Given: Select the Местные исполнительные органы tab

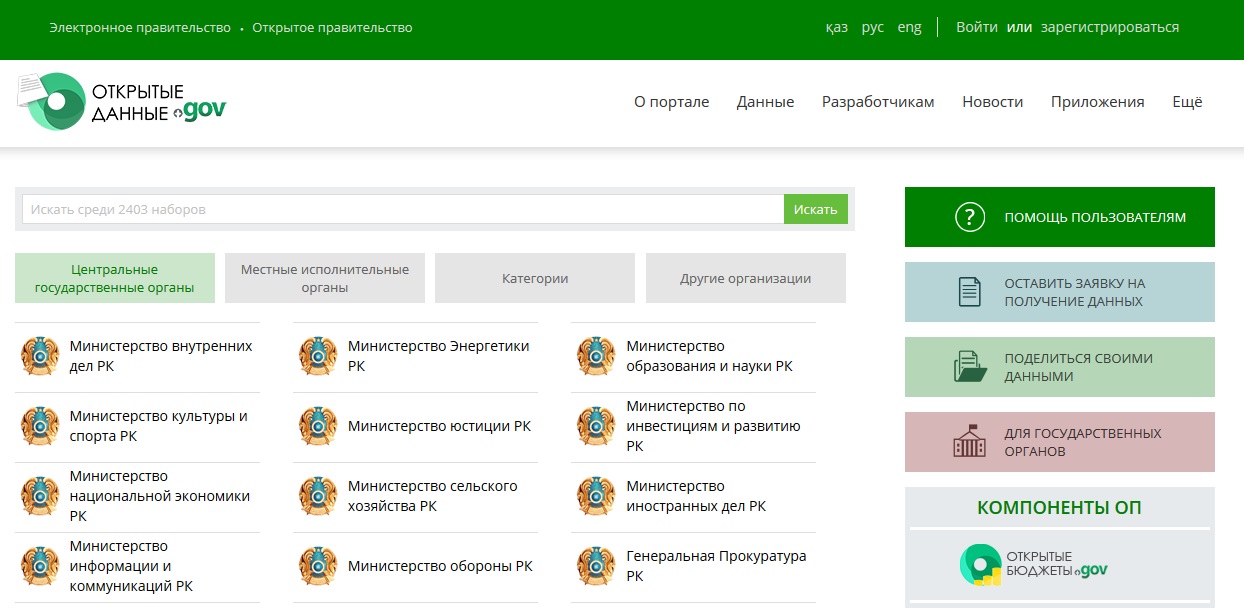Looking at the screenshot, I should 324,277.
